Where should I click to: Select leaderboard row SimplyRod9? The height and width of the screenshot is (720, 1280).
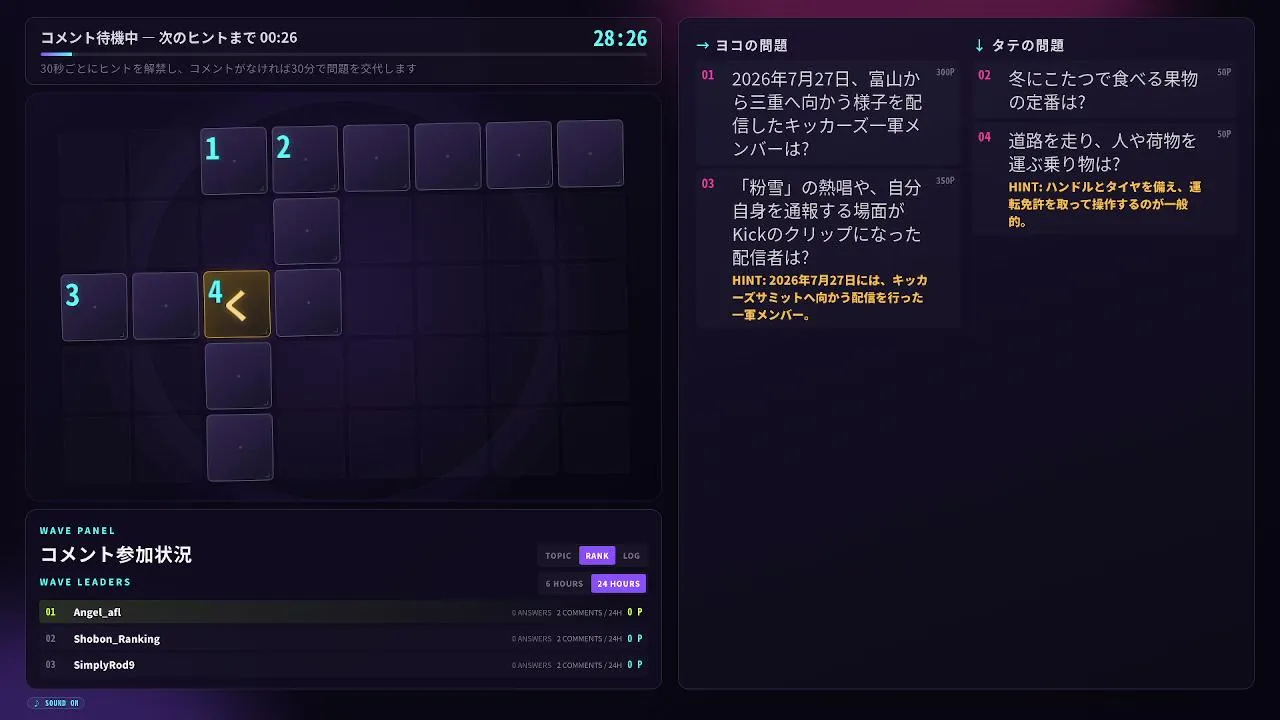(x=343, y=664)
